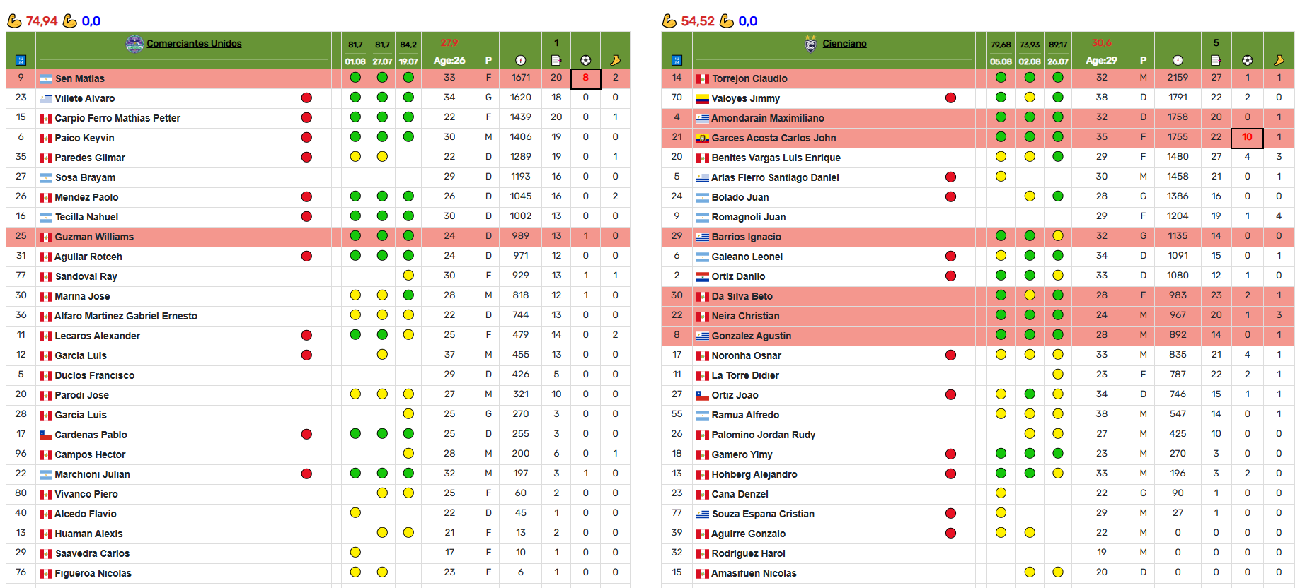Click the 26.07 match date column header
The width and height of the screenshot is (1300, 588).
pyautogui.click(x=1057, y=61)
